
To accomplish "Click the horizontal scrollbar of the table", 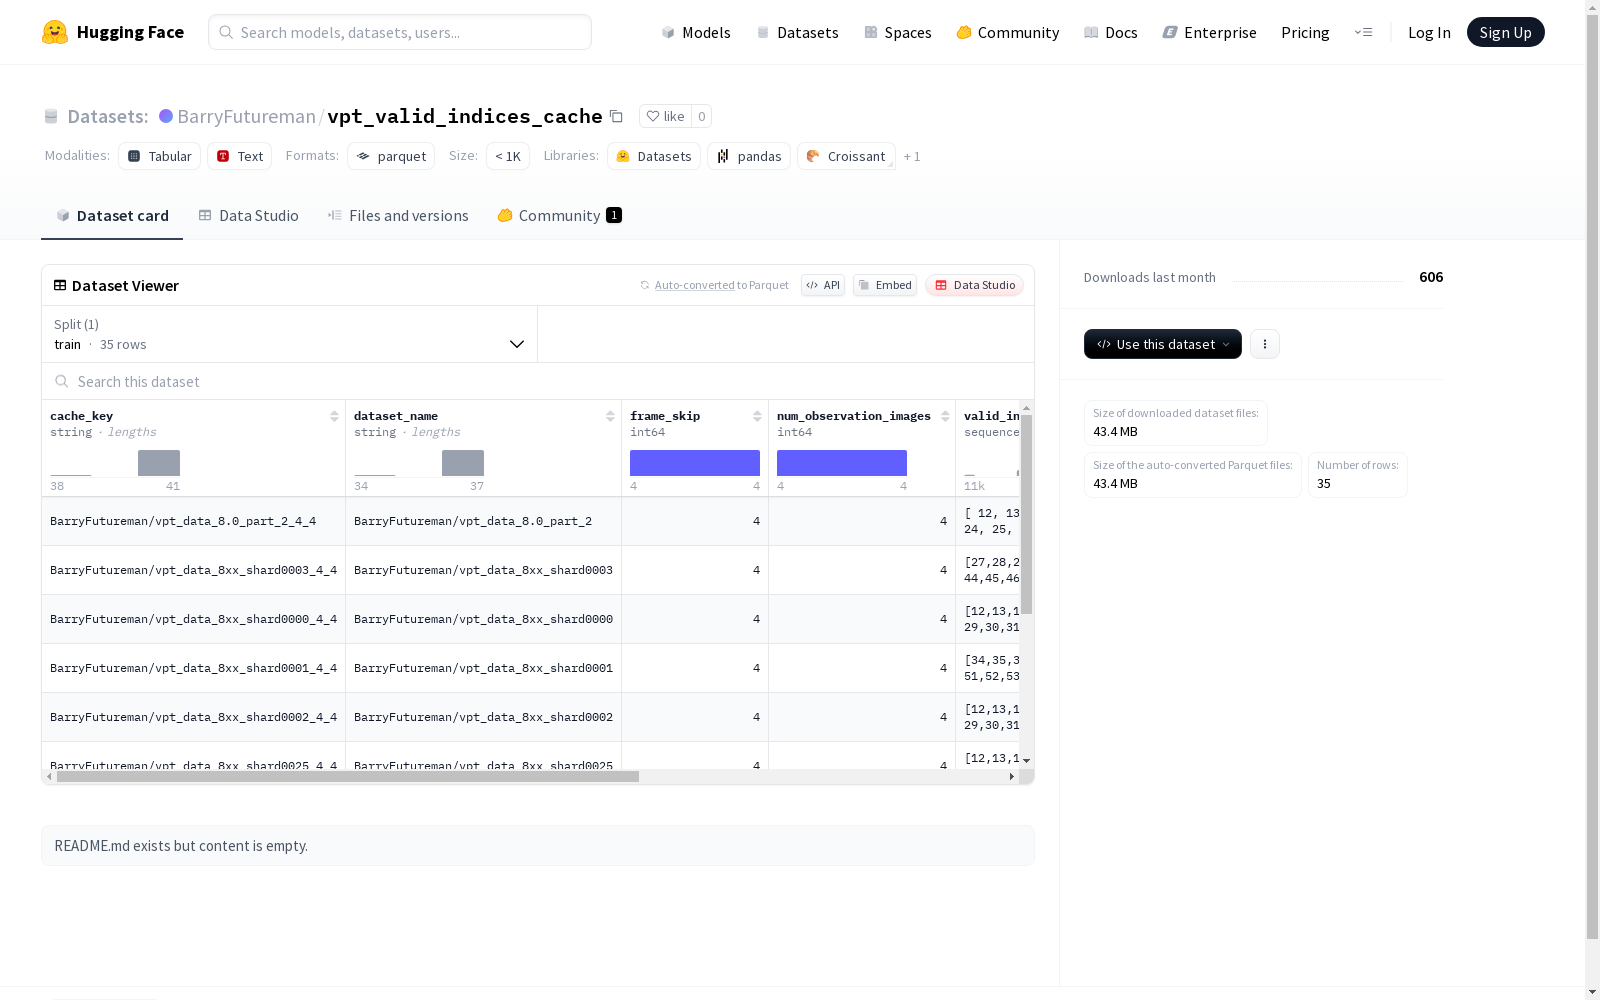I will (348, 776).
